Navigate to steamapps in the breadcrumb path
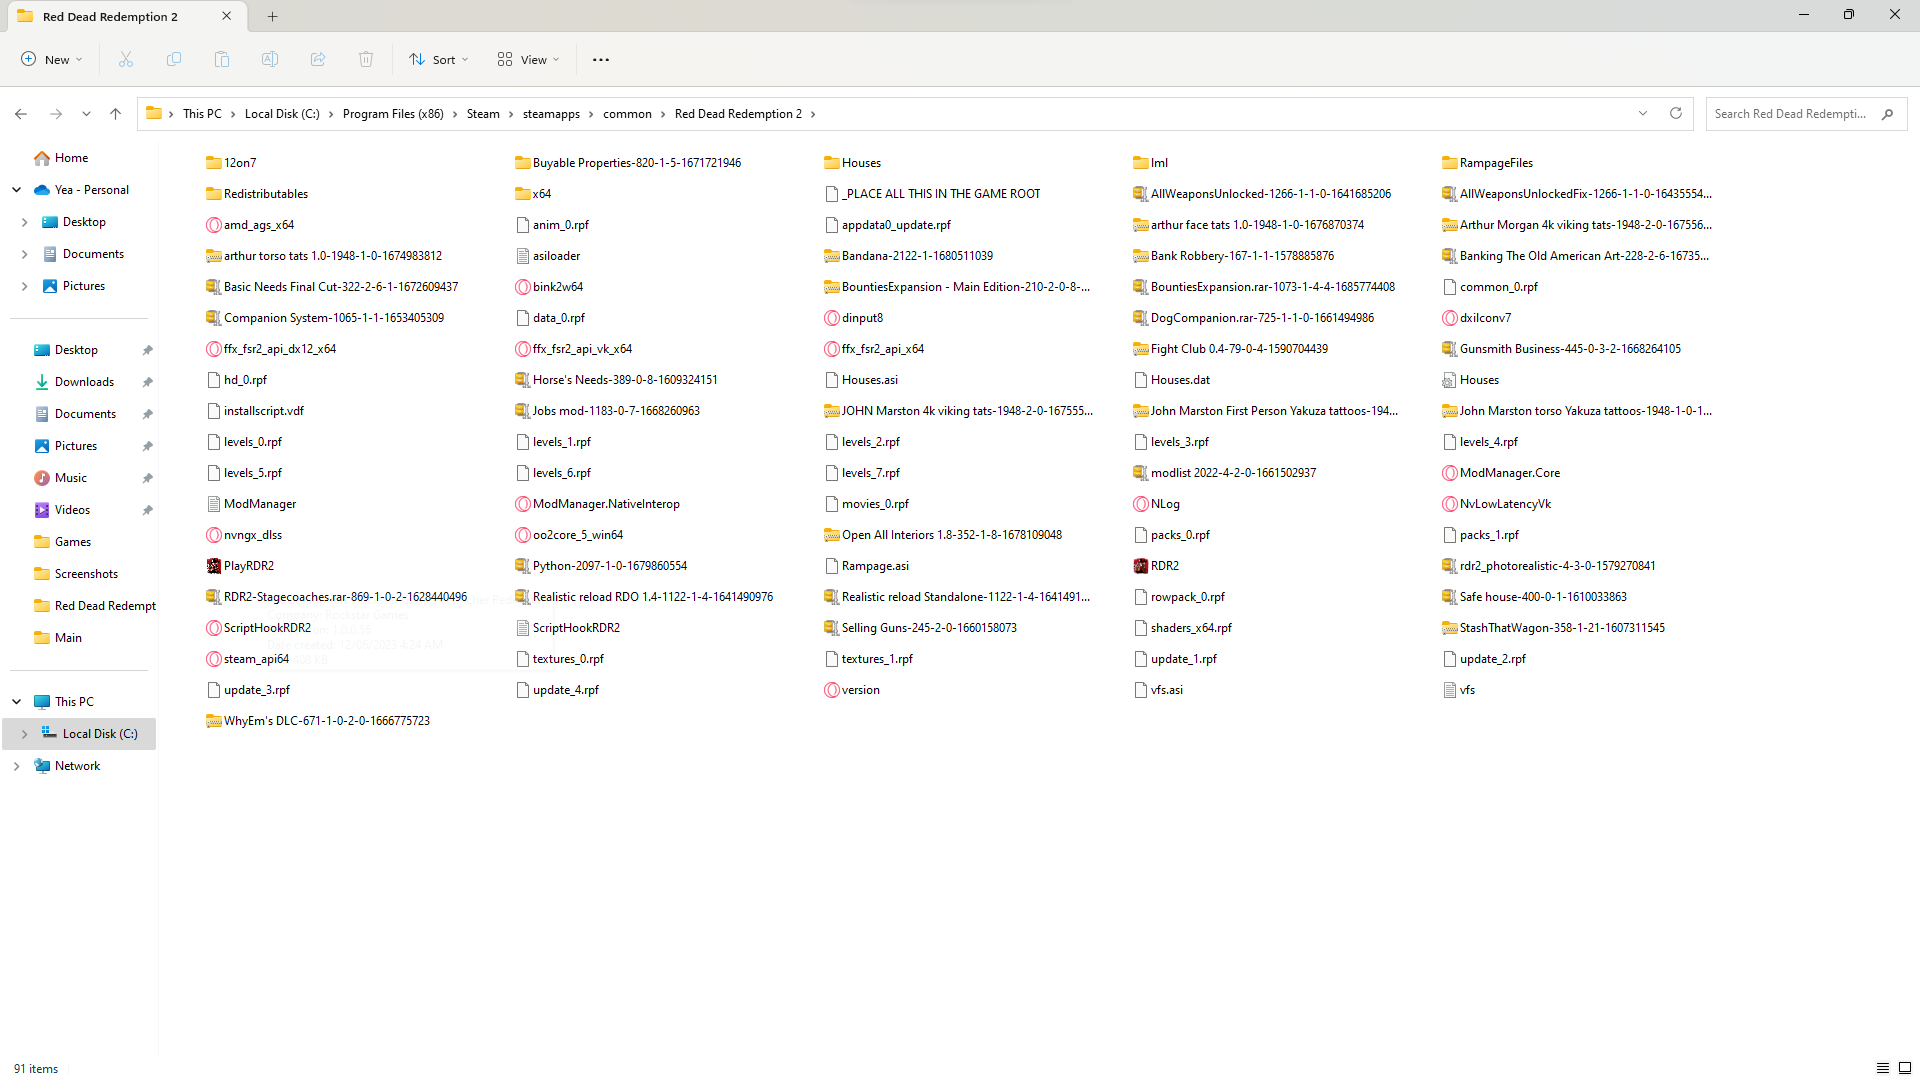Screen dimensions: 1920x1080 [x=551, y=113]
